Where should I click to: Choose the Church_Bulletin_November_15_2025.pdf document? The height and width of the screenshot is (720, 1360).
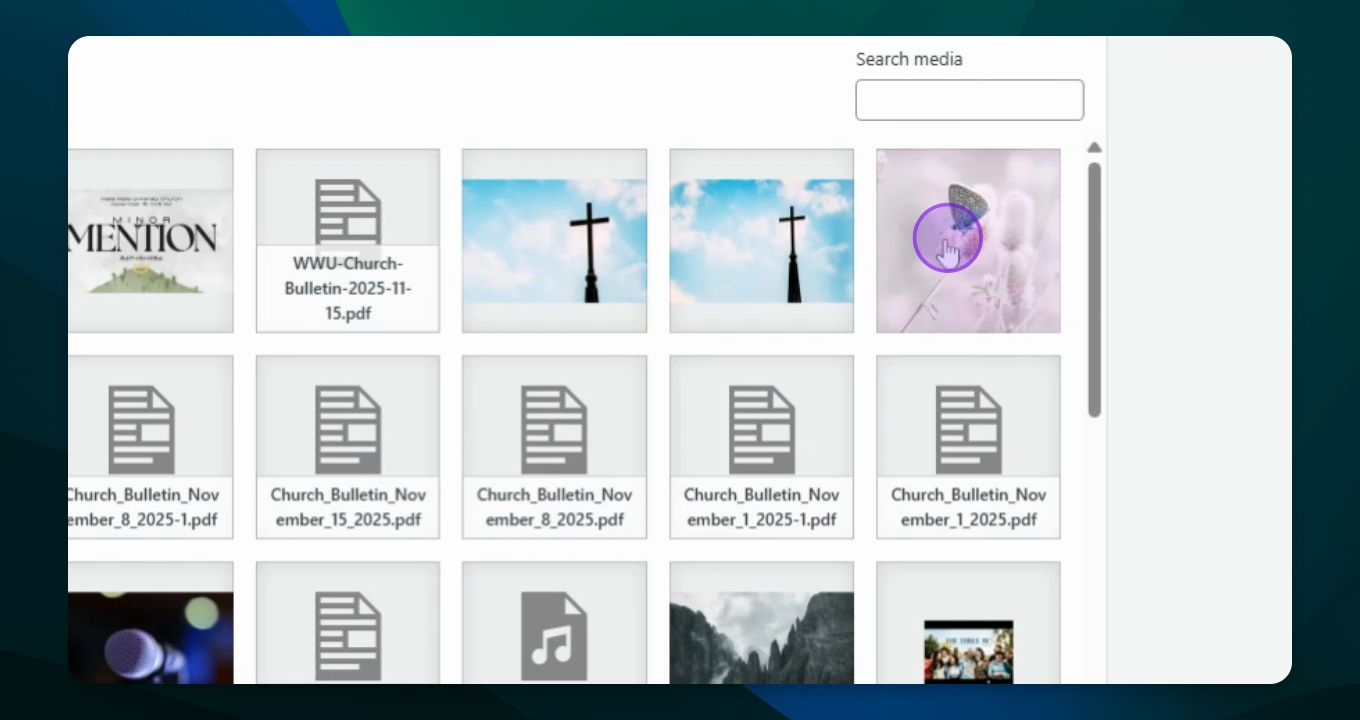coord(347,447)
